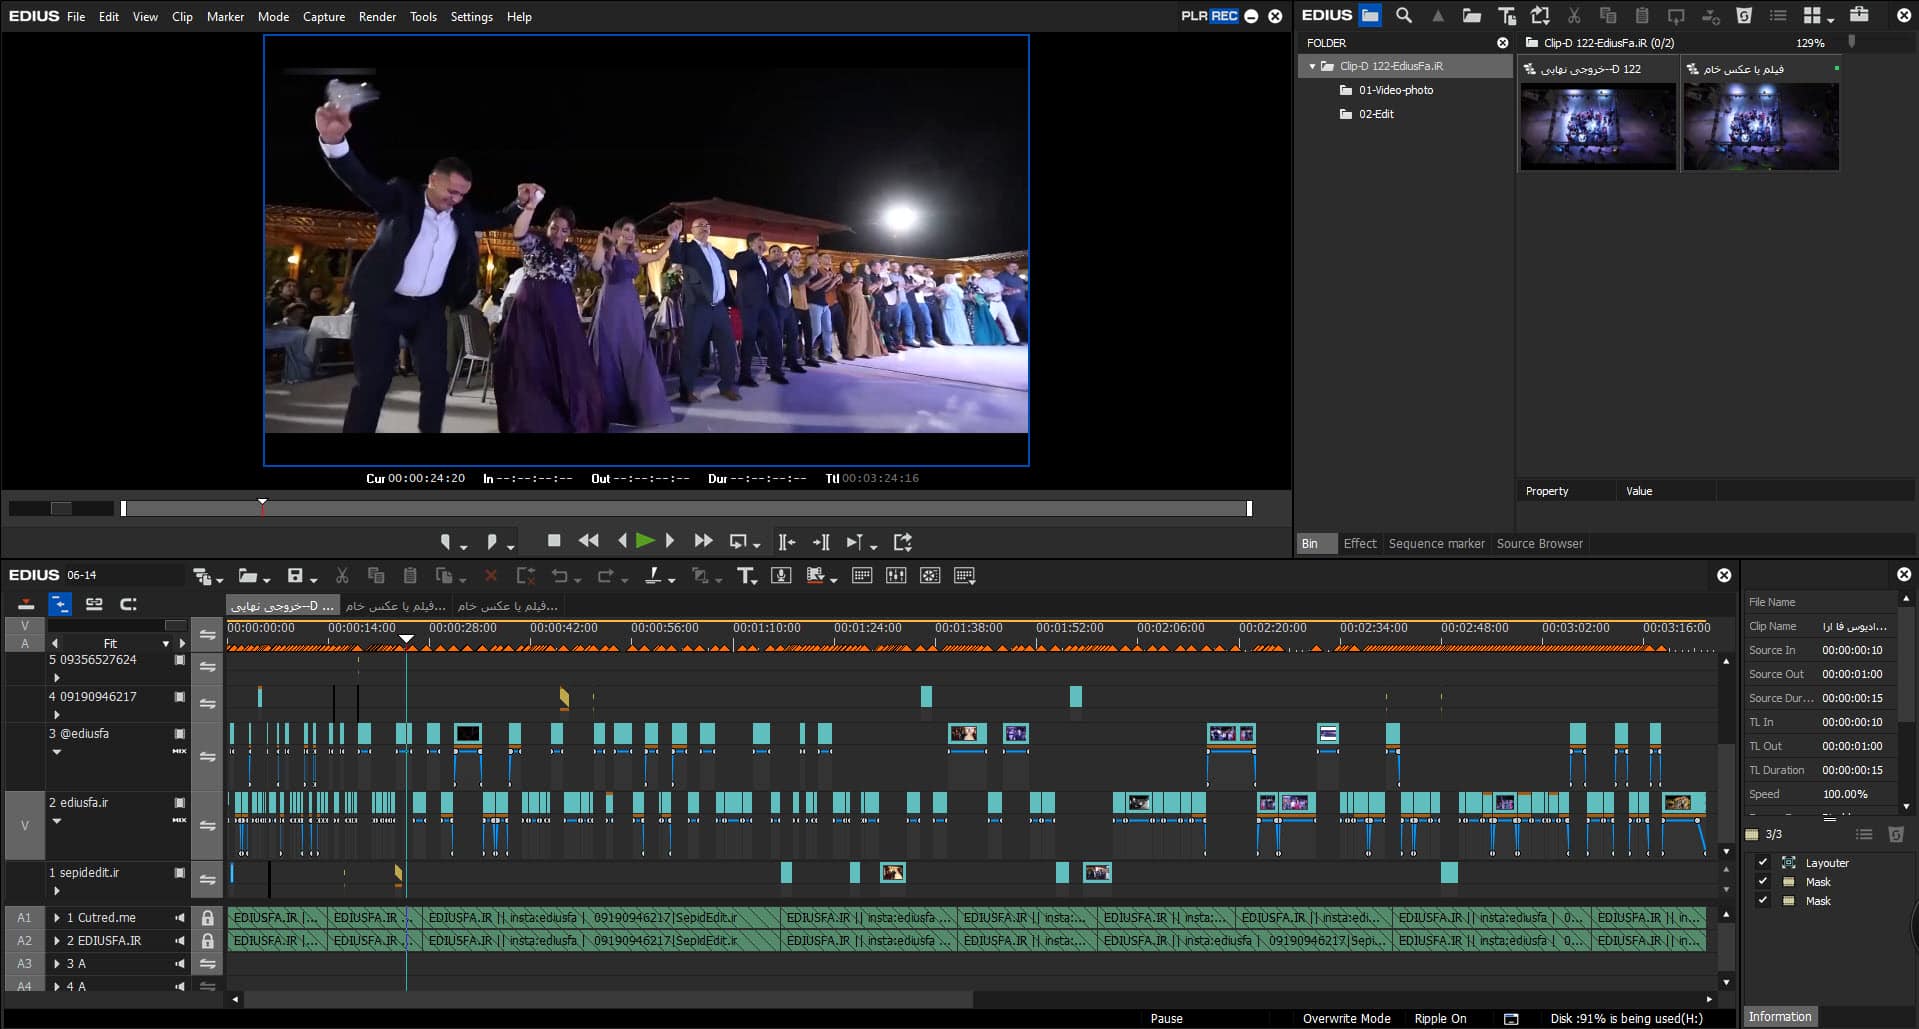Toggle the second Mask effect checkbox
This screenshot has width=1919, height=1029.
[x=1763, y=900]
